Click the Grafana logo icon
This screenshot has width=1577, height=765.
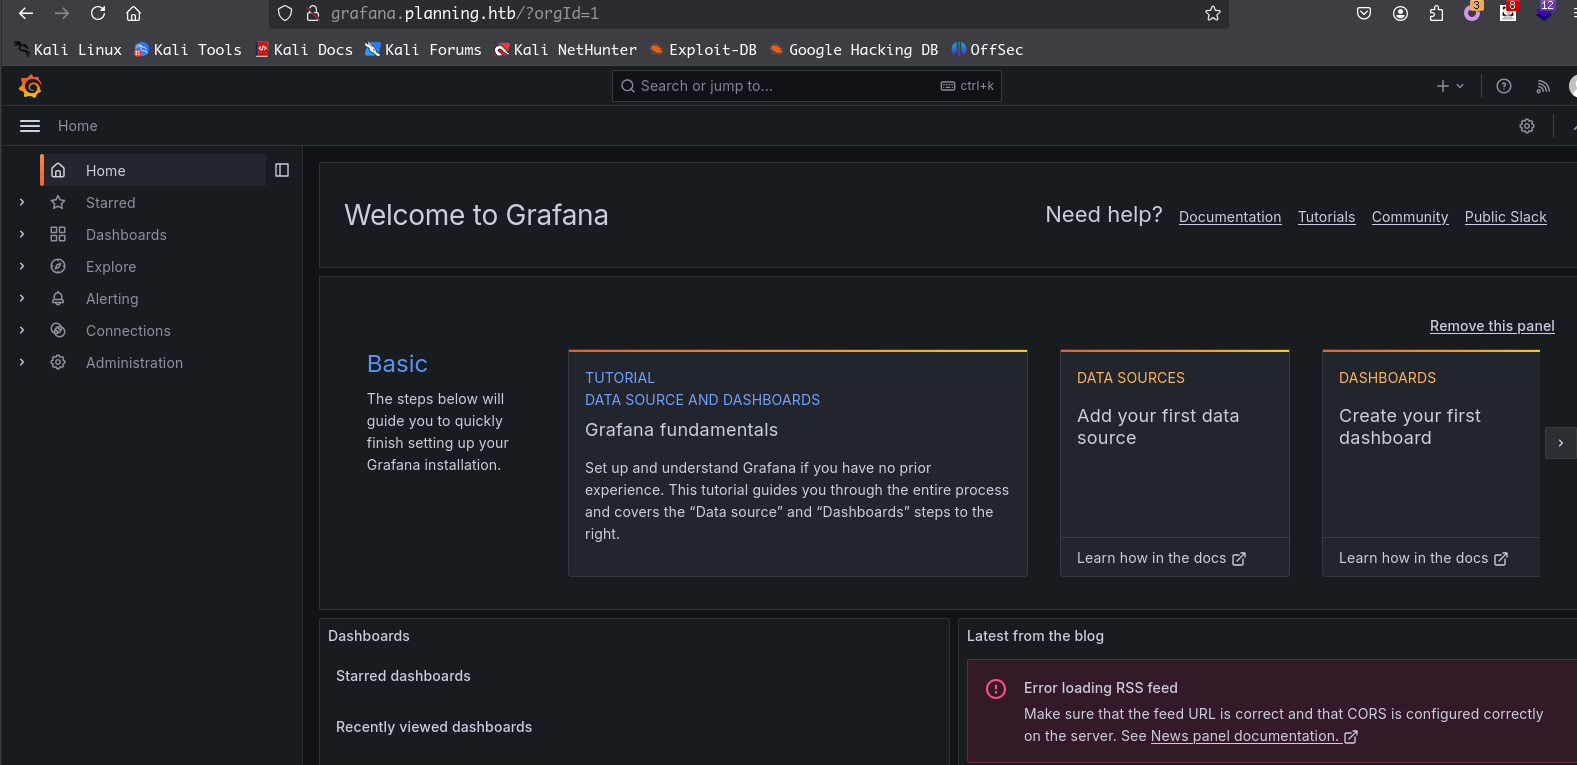pos(30,86)
